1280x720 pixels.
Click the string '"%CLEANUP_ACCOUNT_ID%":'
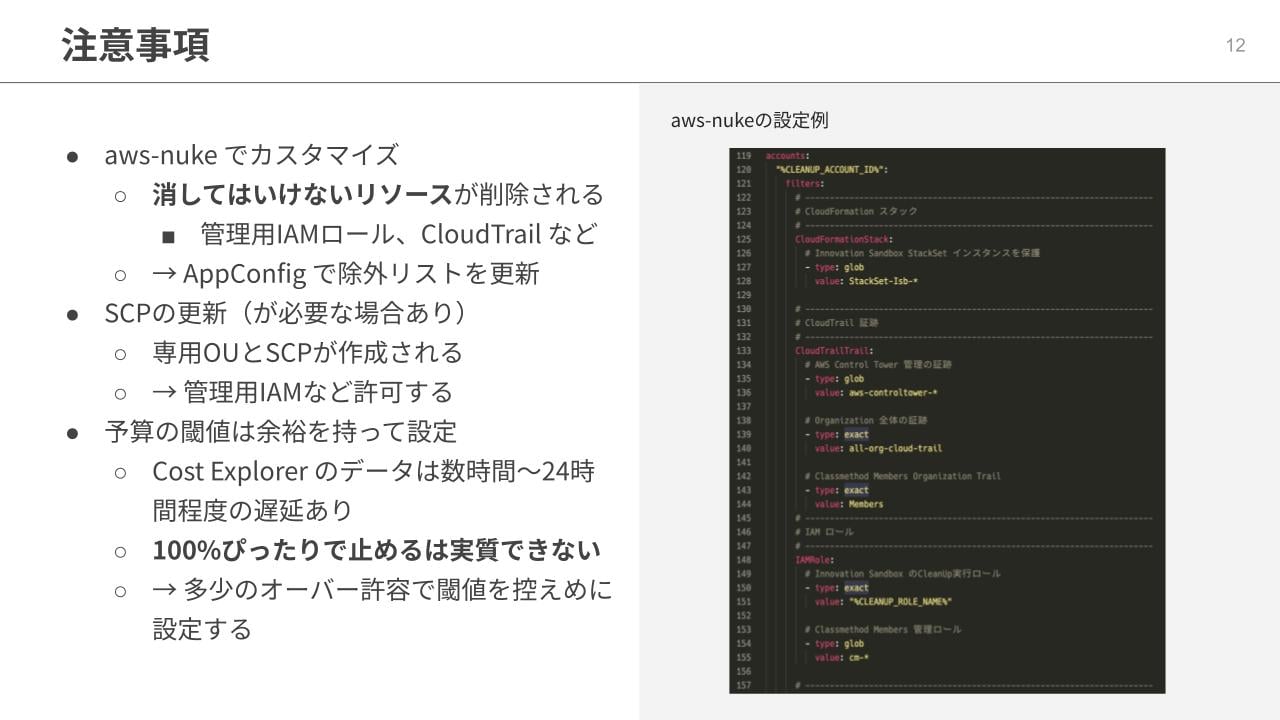832,170
